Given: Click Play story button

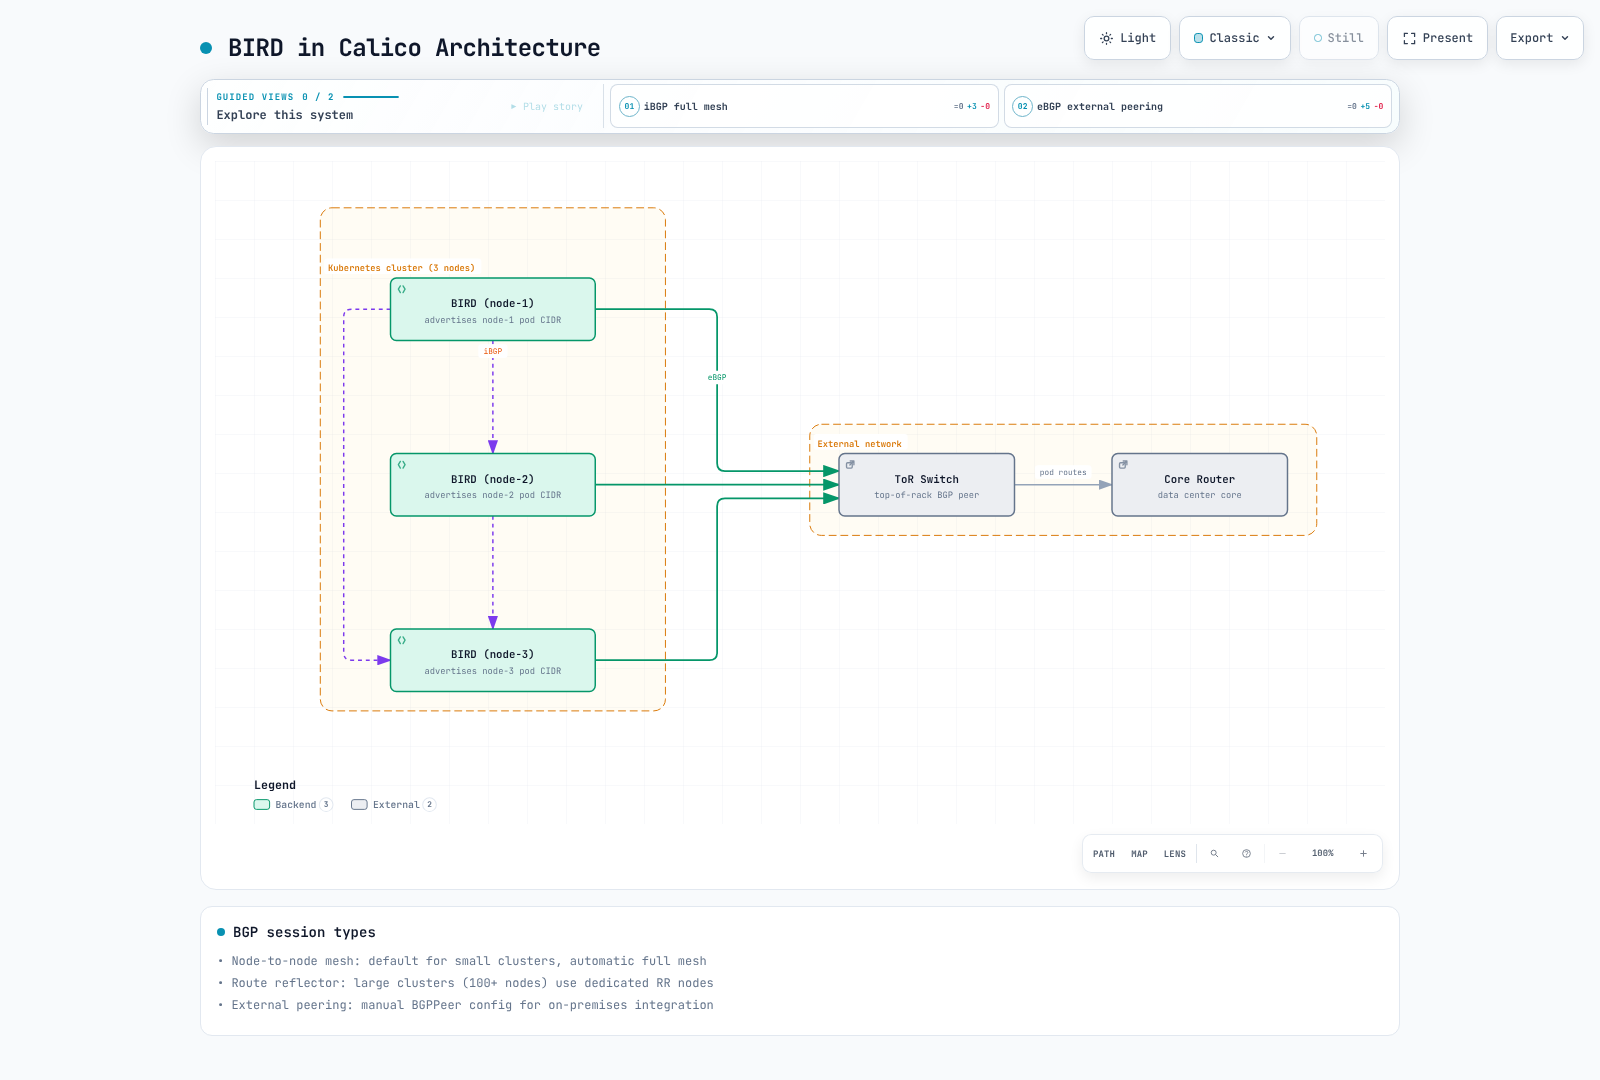Looking at the screenshot, I should tap(547, 106).
